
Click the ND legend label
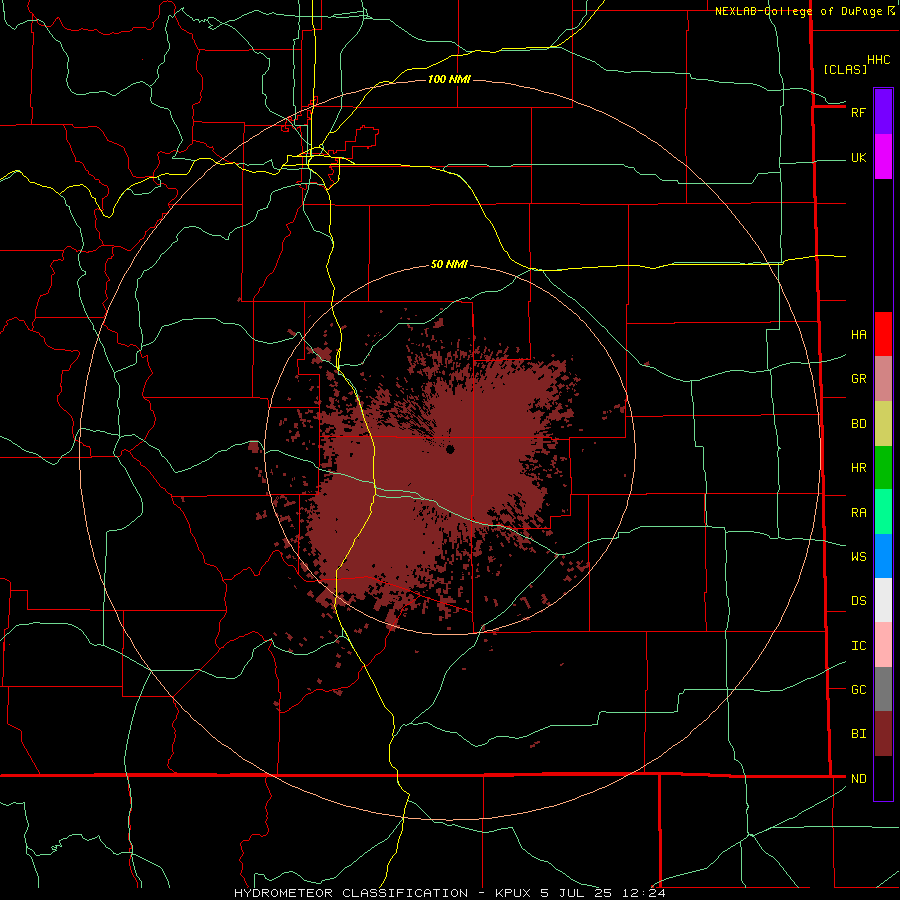858,779
